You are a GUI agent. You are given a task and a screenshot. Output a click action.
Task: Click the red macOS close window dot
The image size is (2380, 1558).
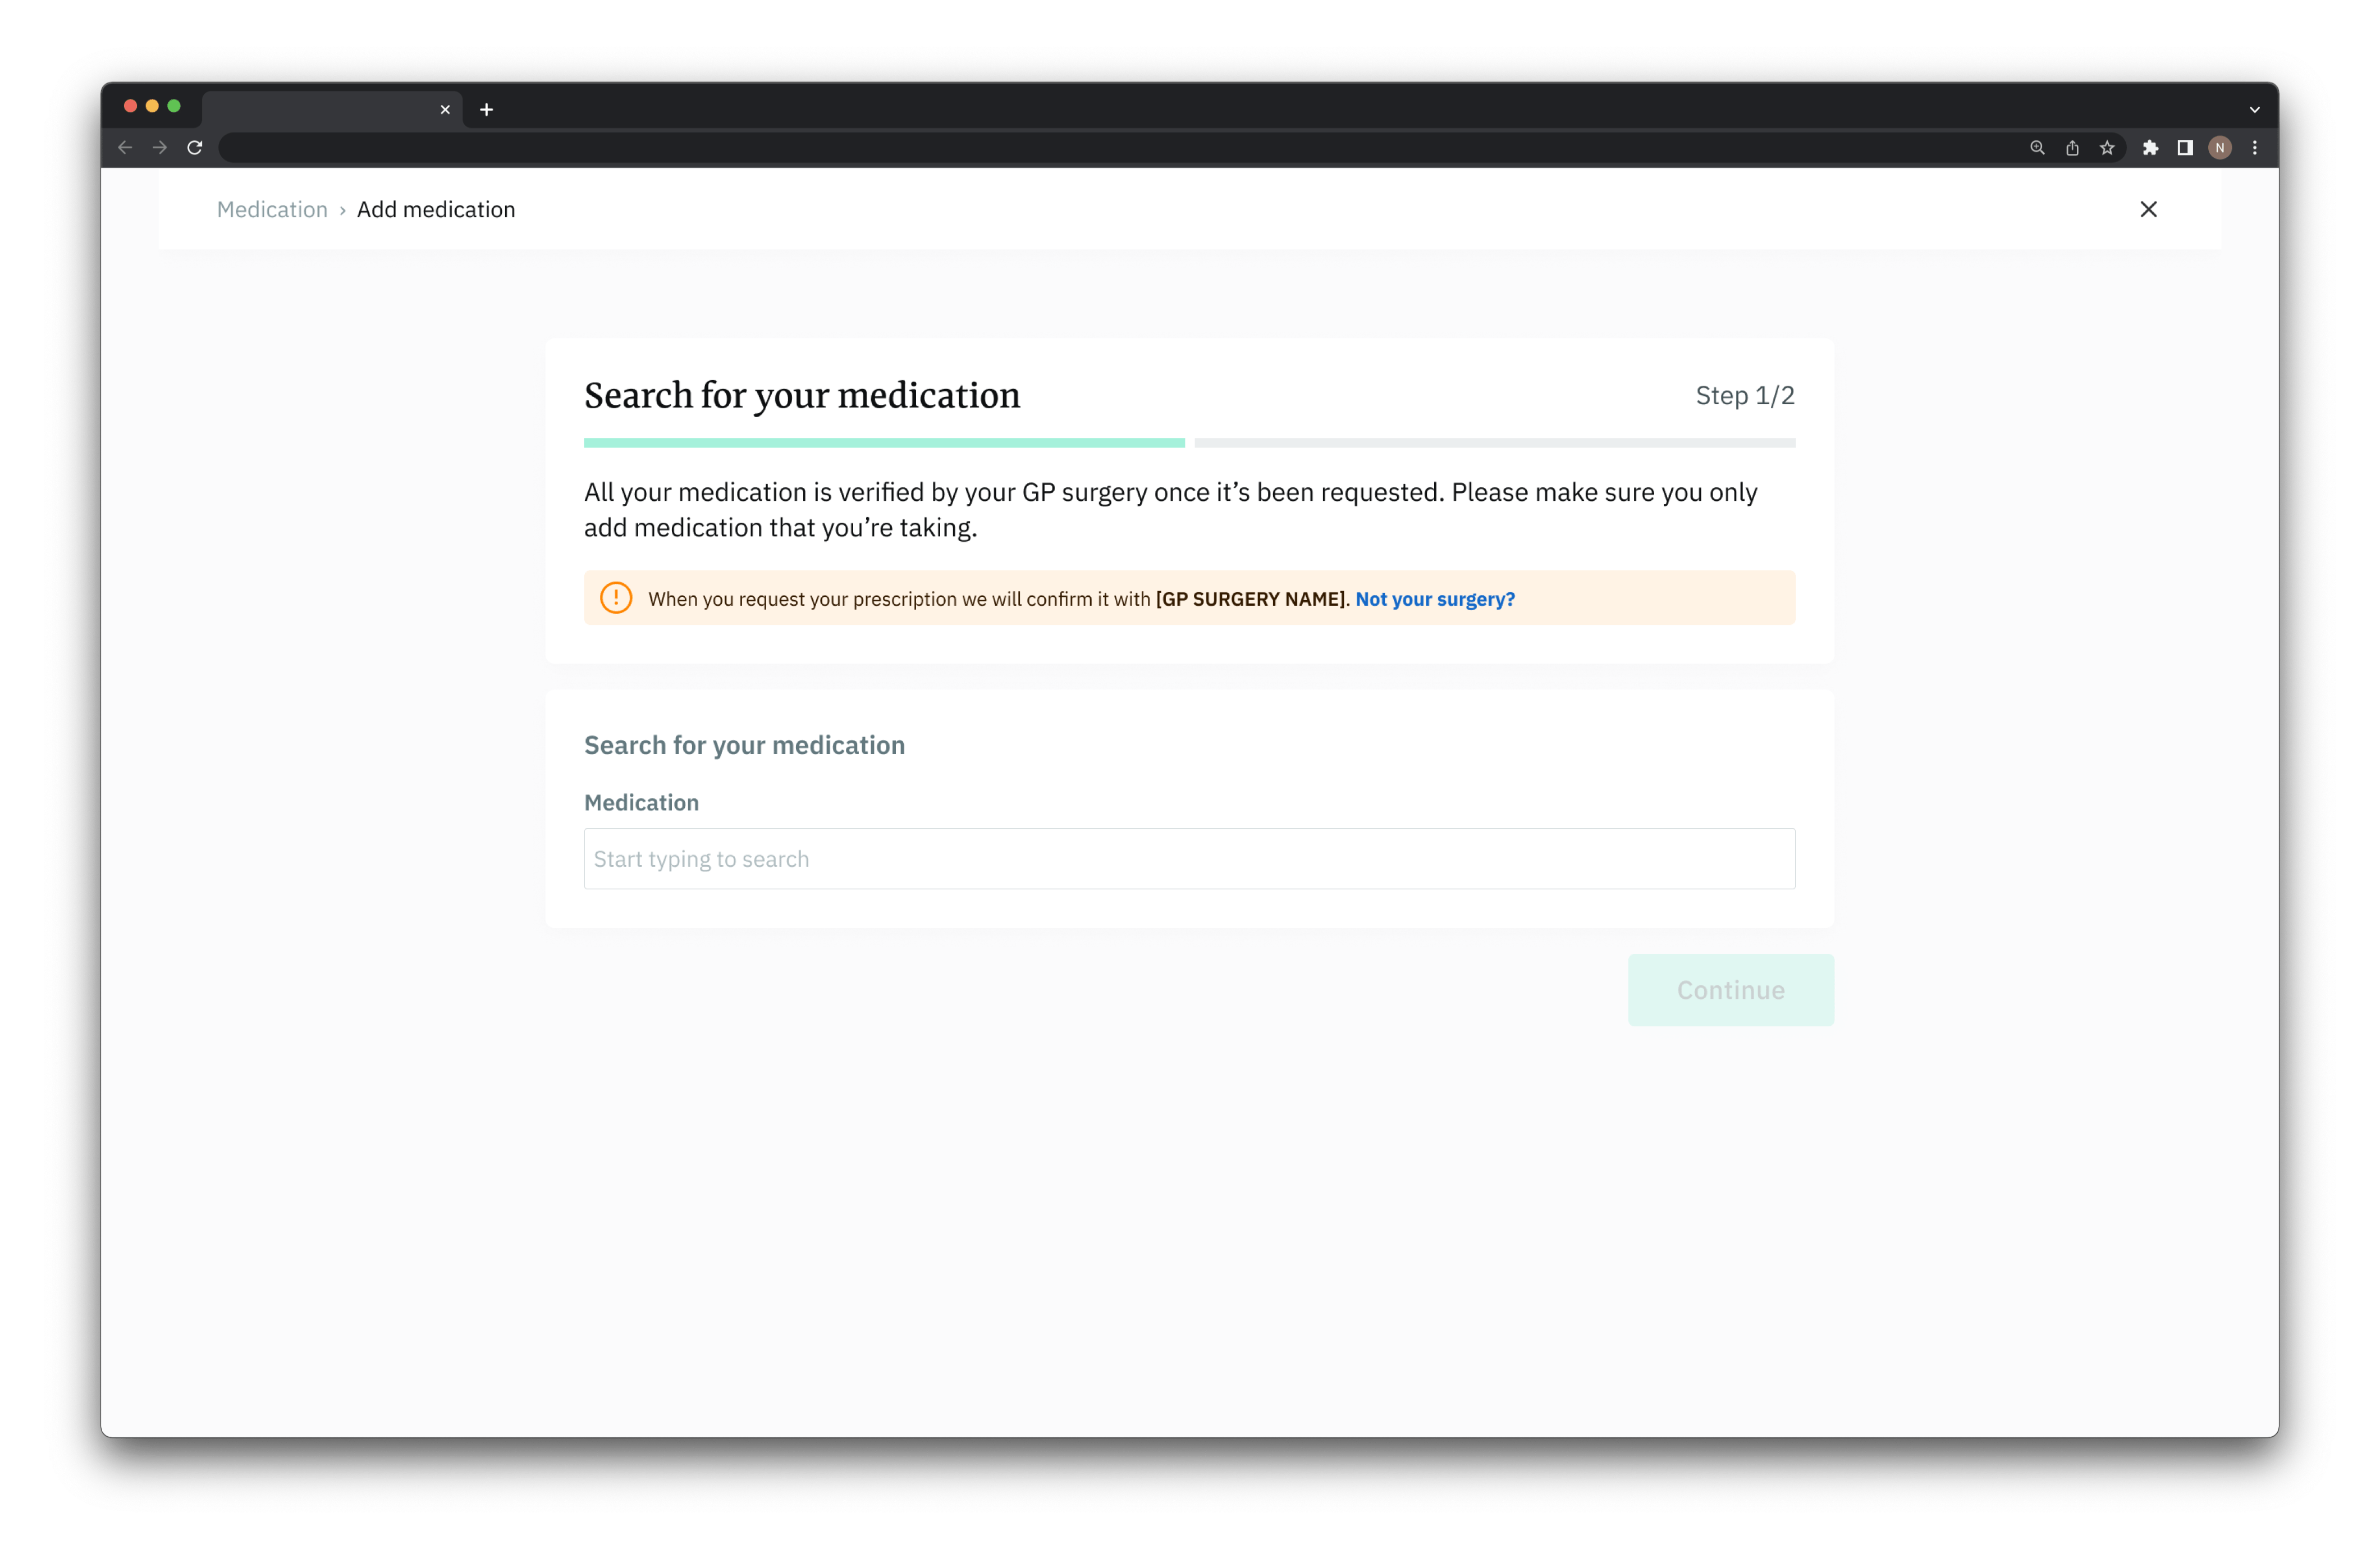click(130, 106)
